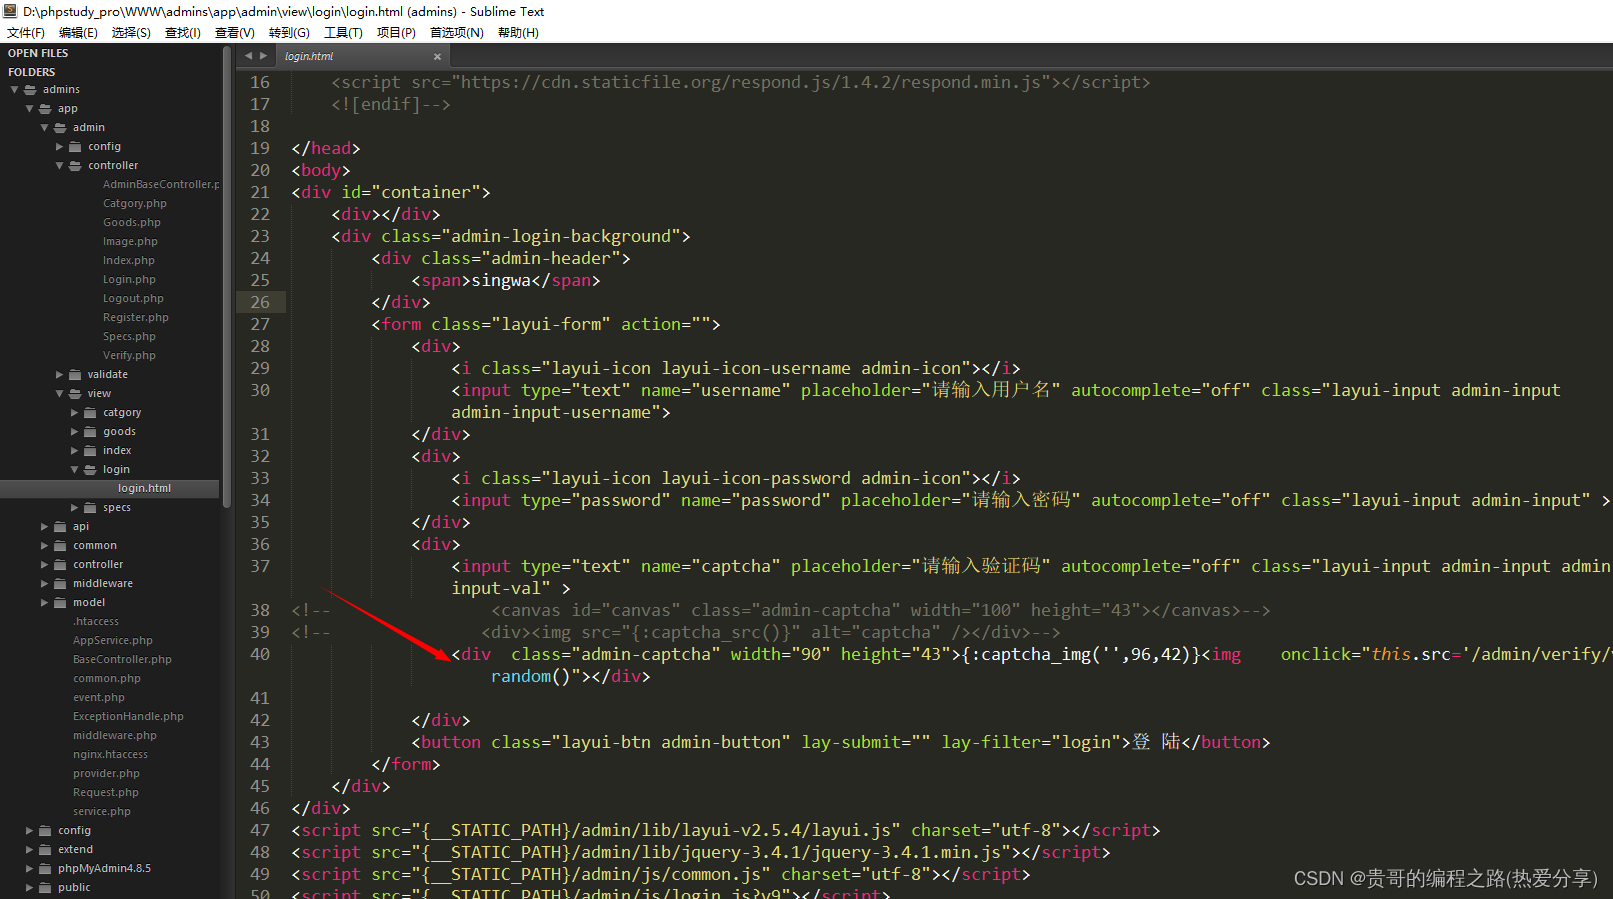Open the 首选项(N) menu

[456, 32]
